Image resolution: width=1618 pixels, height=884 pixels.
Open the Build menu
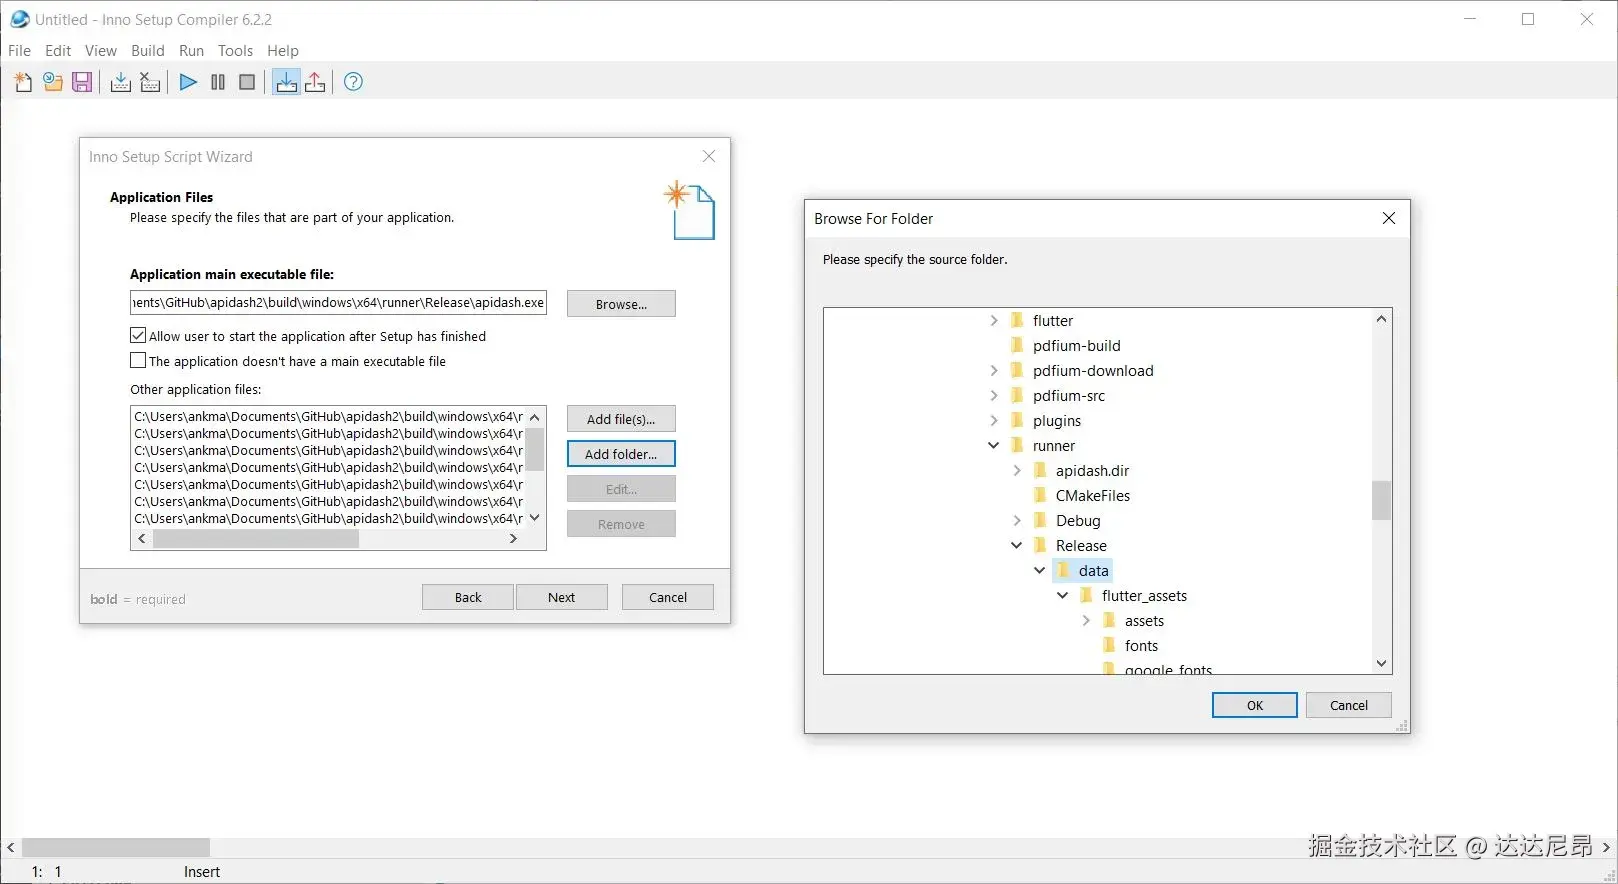[x=148, y=50]
